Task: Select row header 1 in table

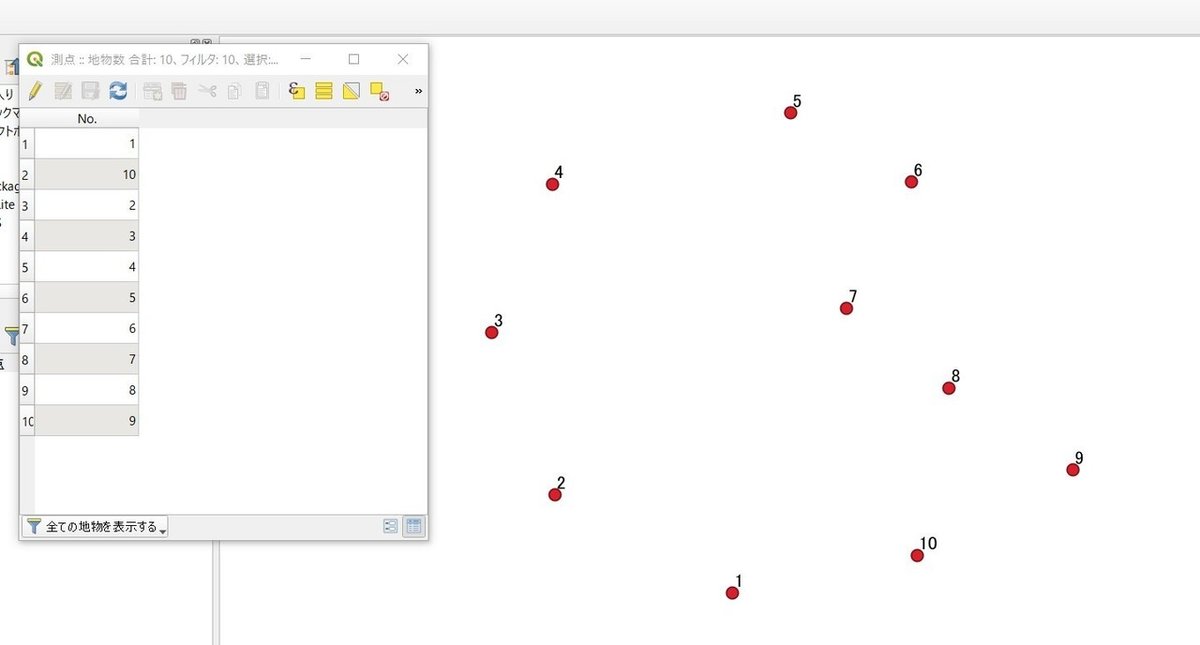Action: [27, 144]
